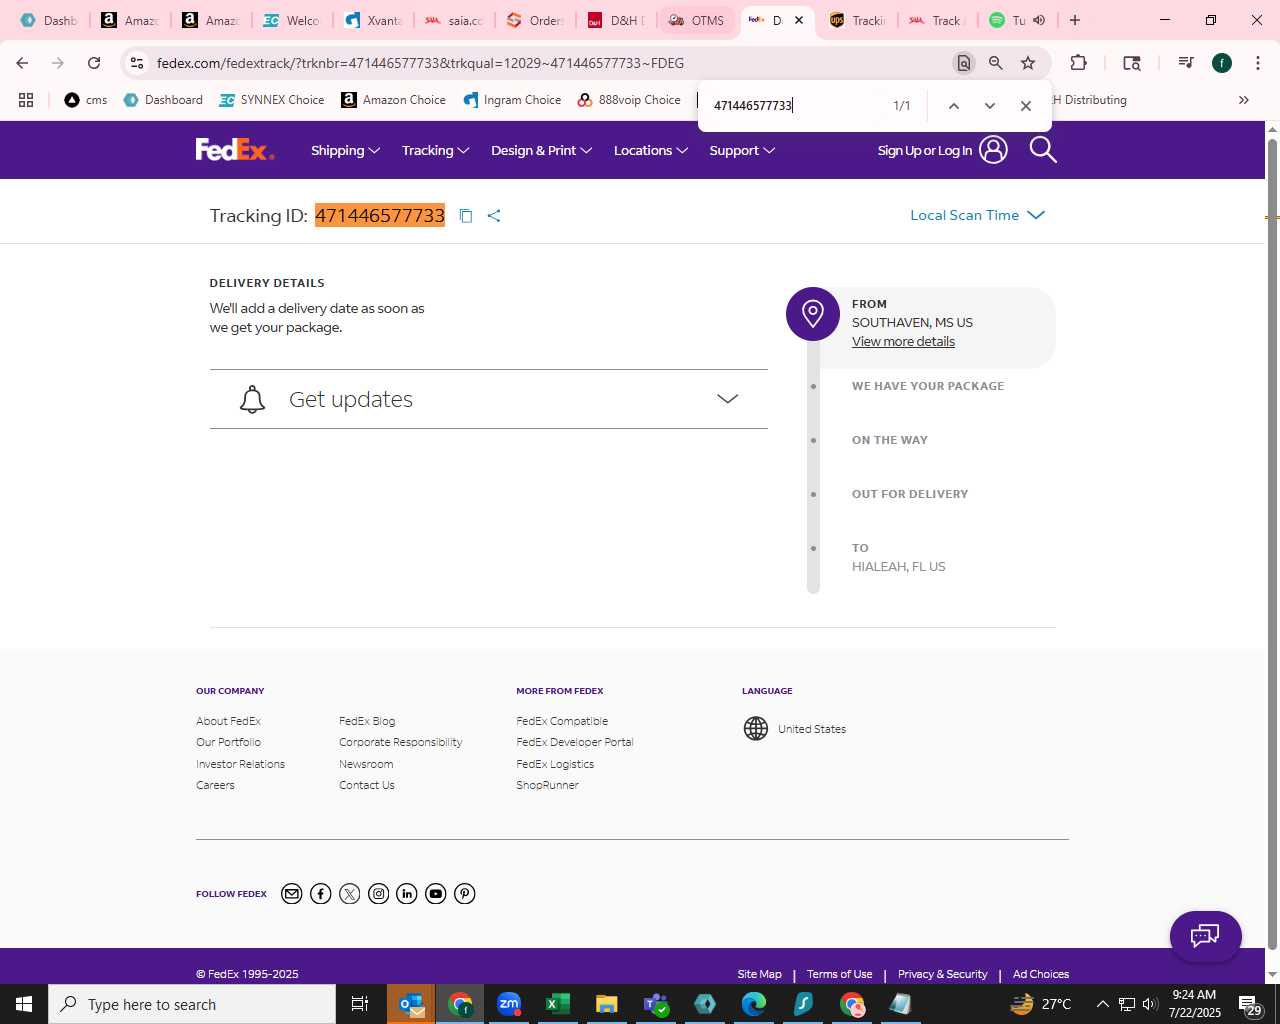Open FedEx Developer Portal link
This screenshot has height=1024, width=1280.
[575, 742]
